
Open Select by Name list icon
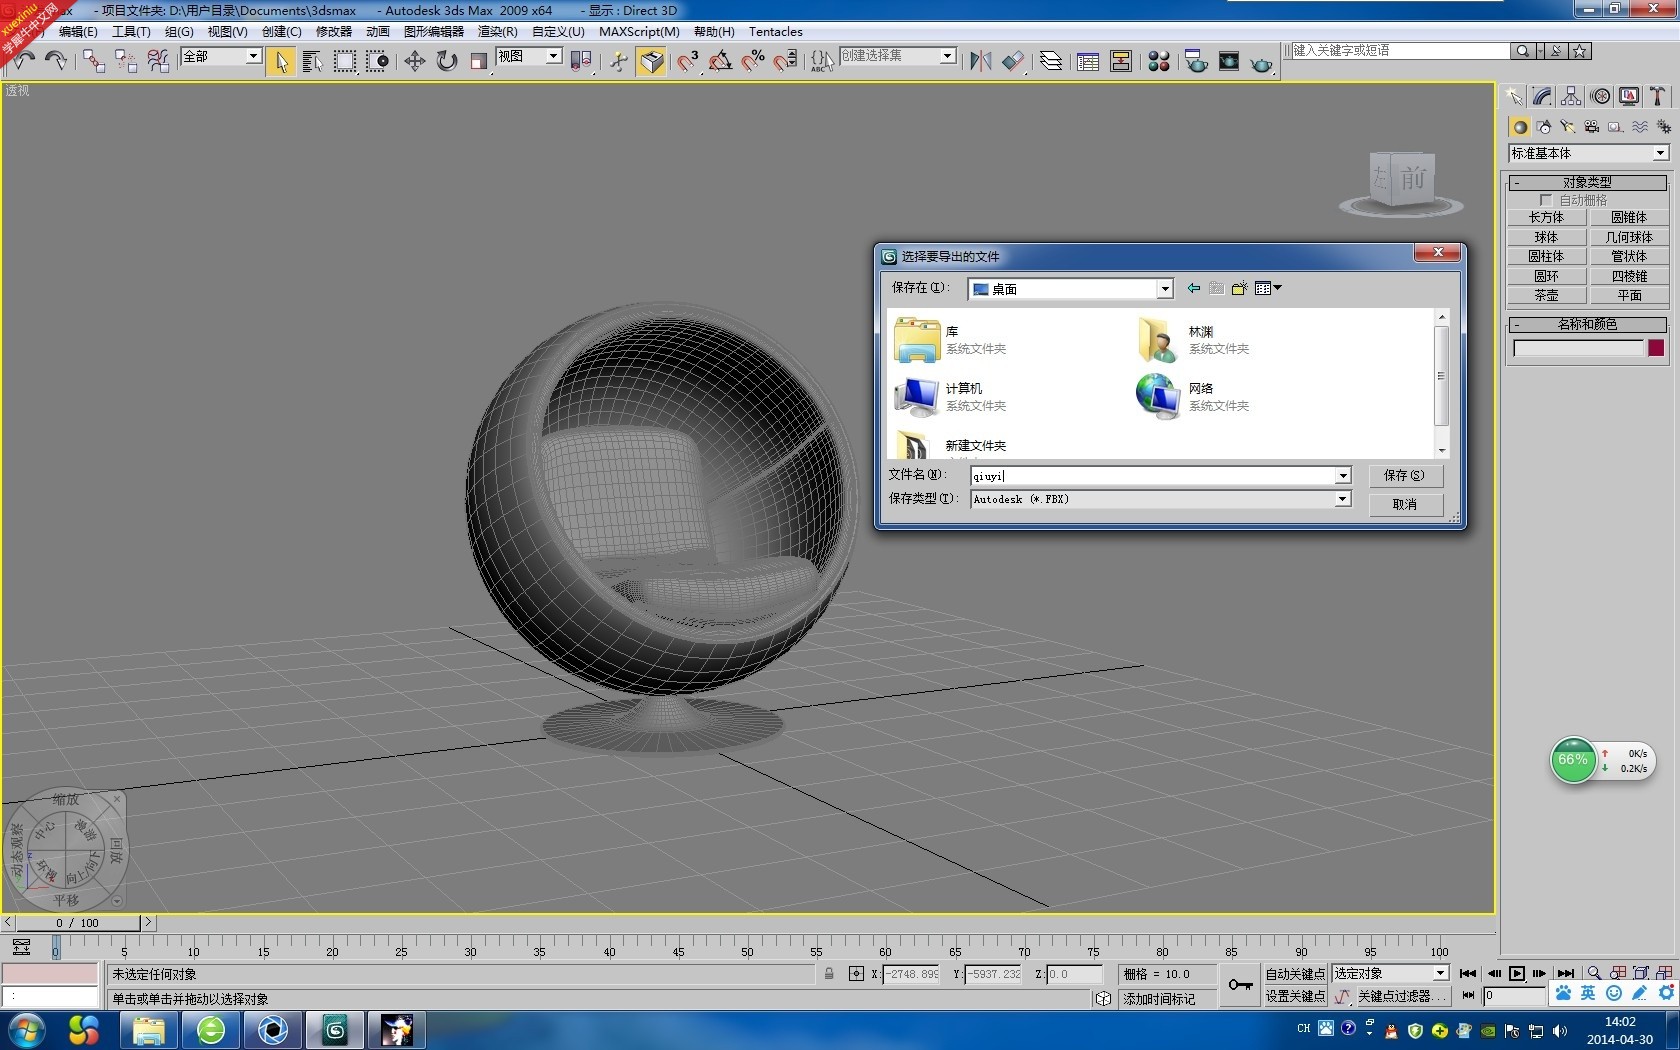[312, 62]
